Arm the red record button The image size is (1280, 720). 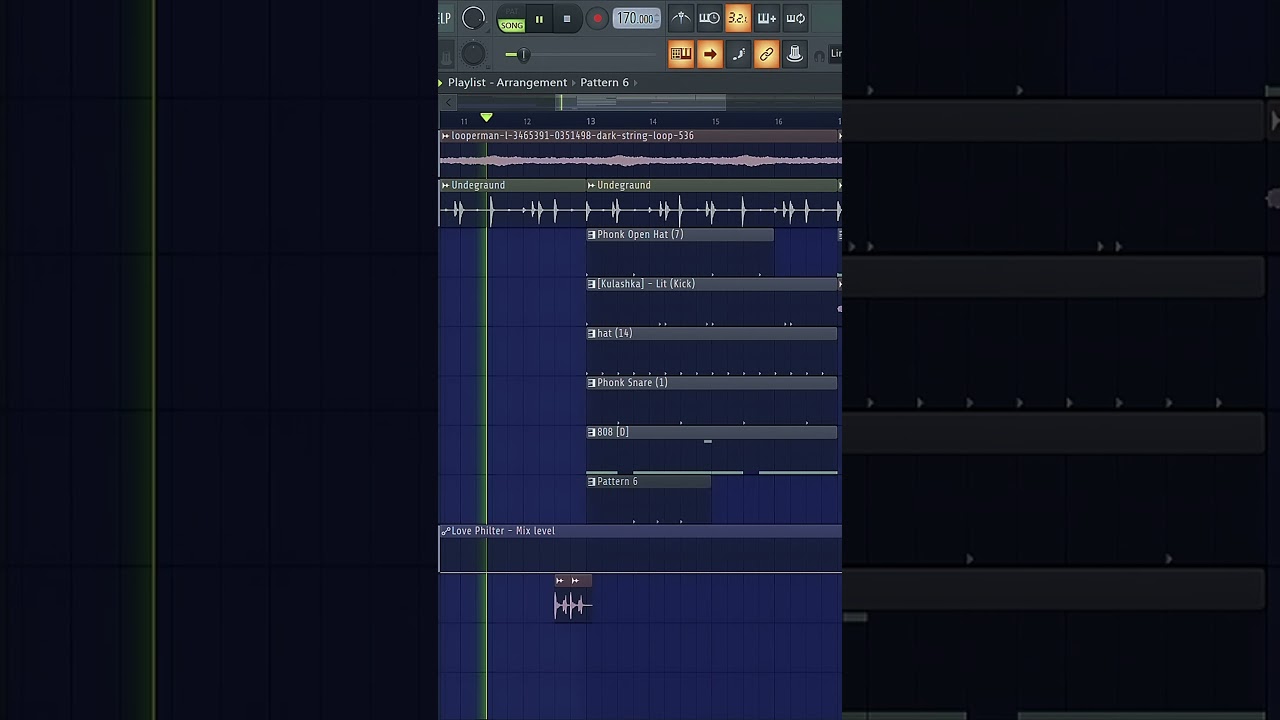click(x=597, y=19)
